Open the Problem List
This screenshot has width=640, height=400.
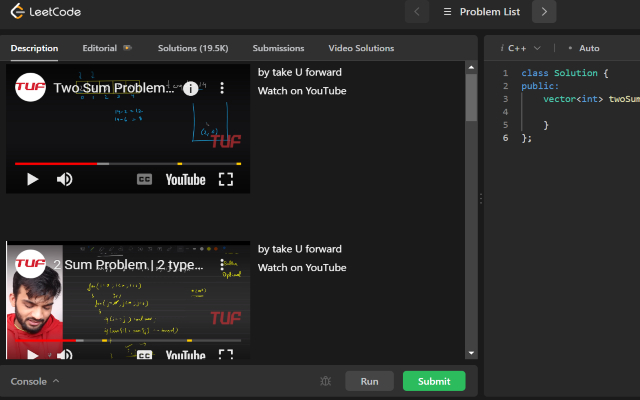click(x=482, y=12)
